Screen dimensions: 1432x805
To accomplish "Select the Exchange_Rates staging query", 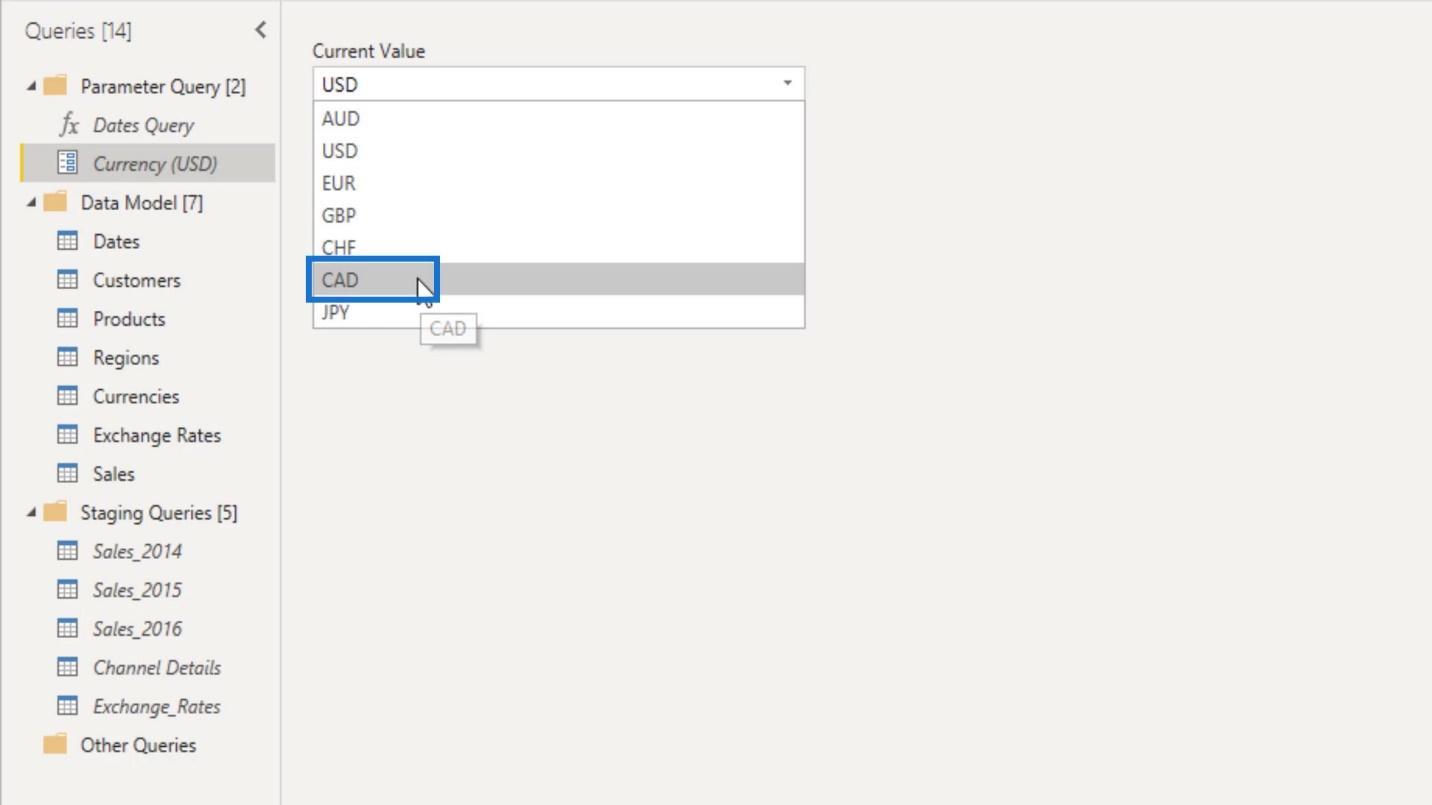I will coord(157,707).
